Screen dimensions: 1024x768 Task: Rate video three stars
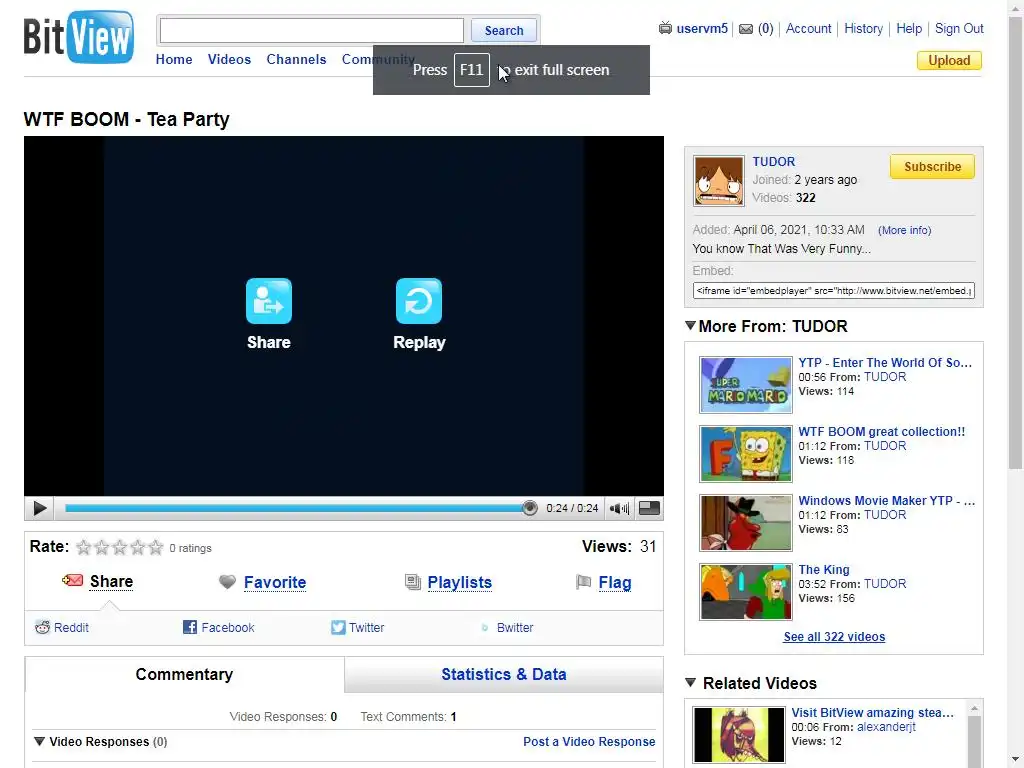pyautogui.click(x=120, y=547)
